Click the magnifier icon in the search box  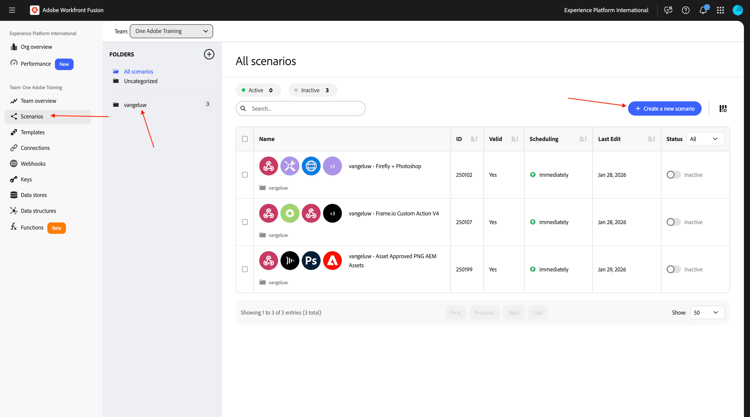(243, 109)
